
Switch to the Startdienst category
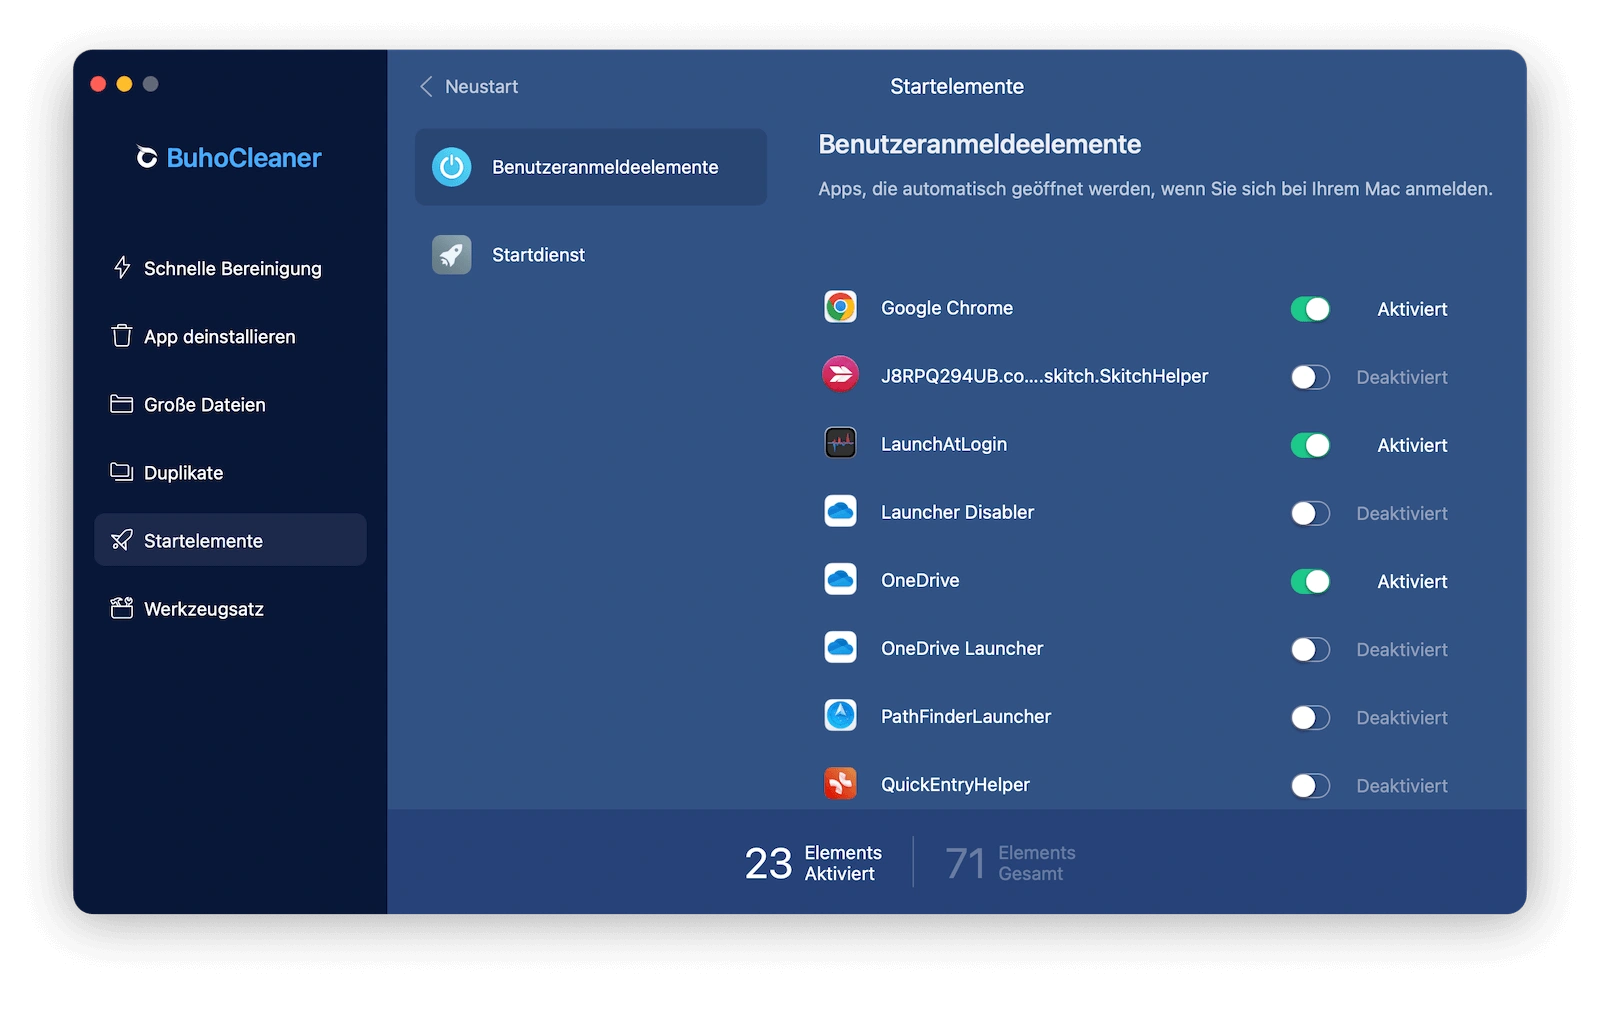pyautogui.click(x=591, y=255)
